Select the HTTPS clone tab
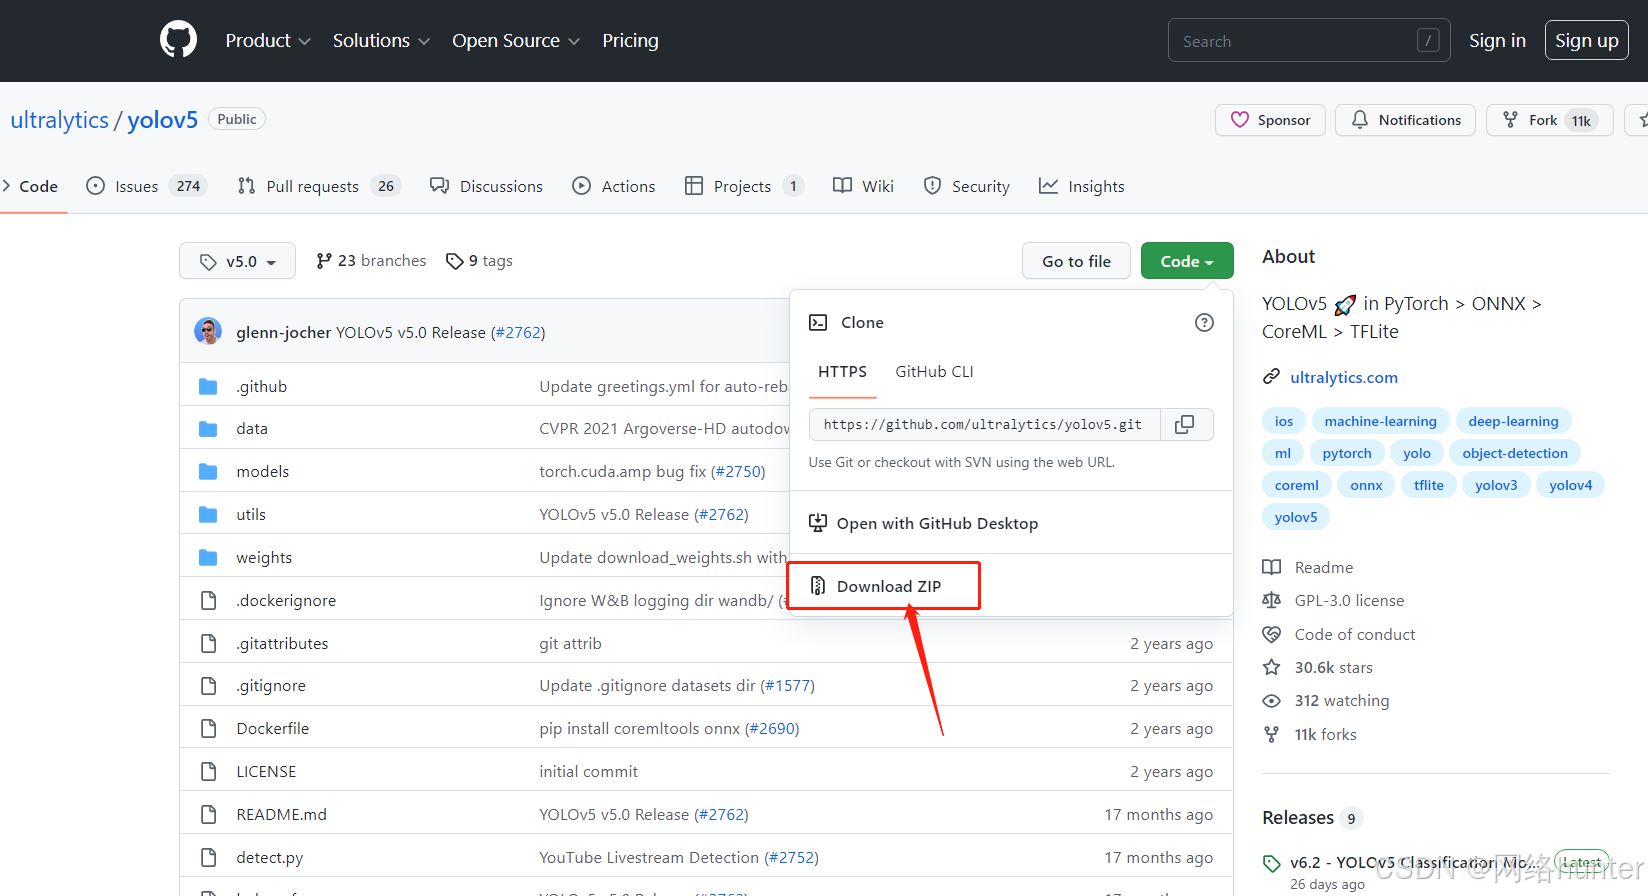Image resolution: width=1648 pixels, height=896 pixels. point(842,372)
